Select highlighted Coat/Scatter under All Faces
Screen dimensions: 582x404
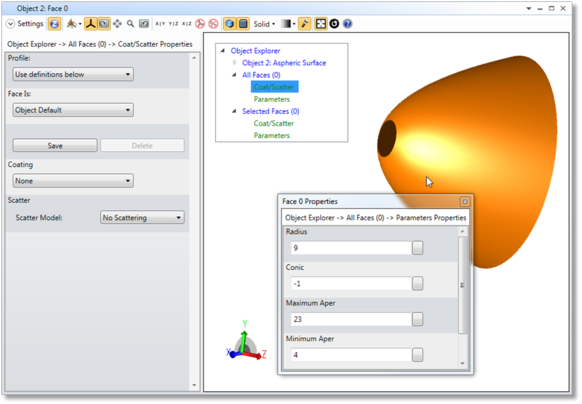pos(274,87)
